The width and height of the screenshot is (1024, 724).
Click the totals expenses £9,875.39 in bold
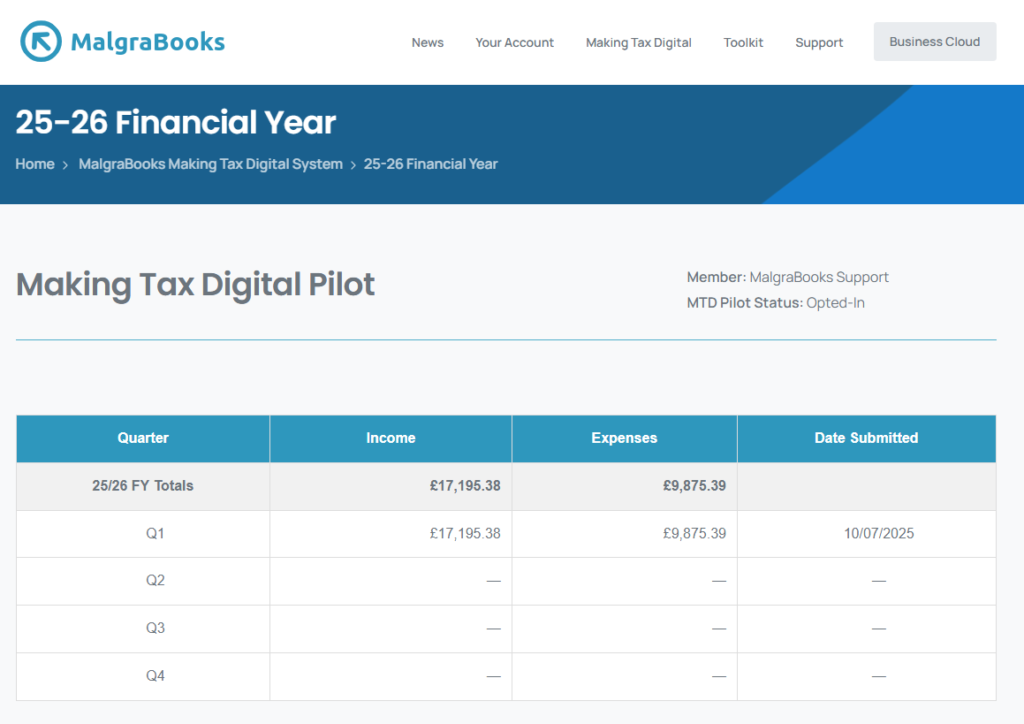[694, 486]
